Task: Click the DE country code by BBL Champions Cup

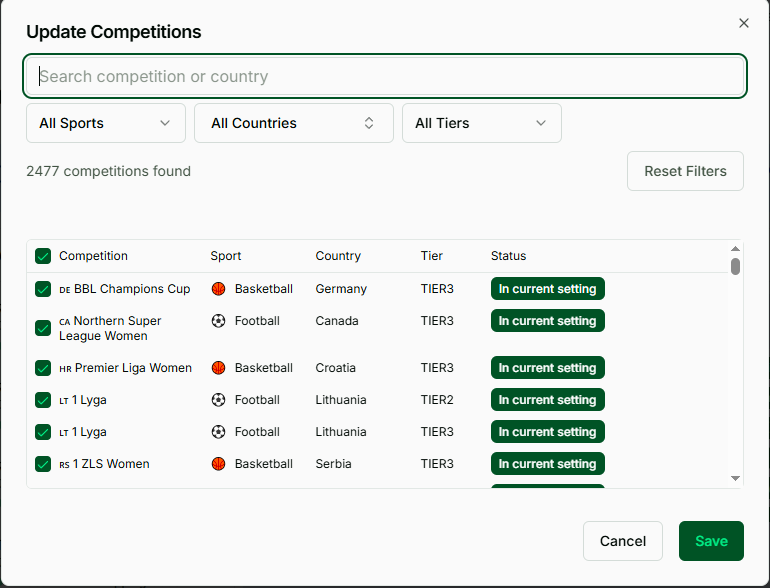Action: click(65, 290)
